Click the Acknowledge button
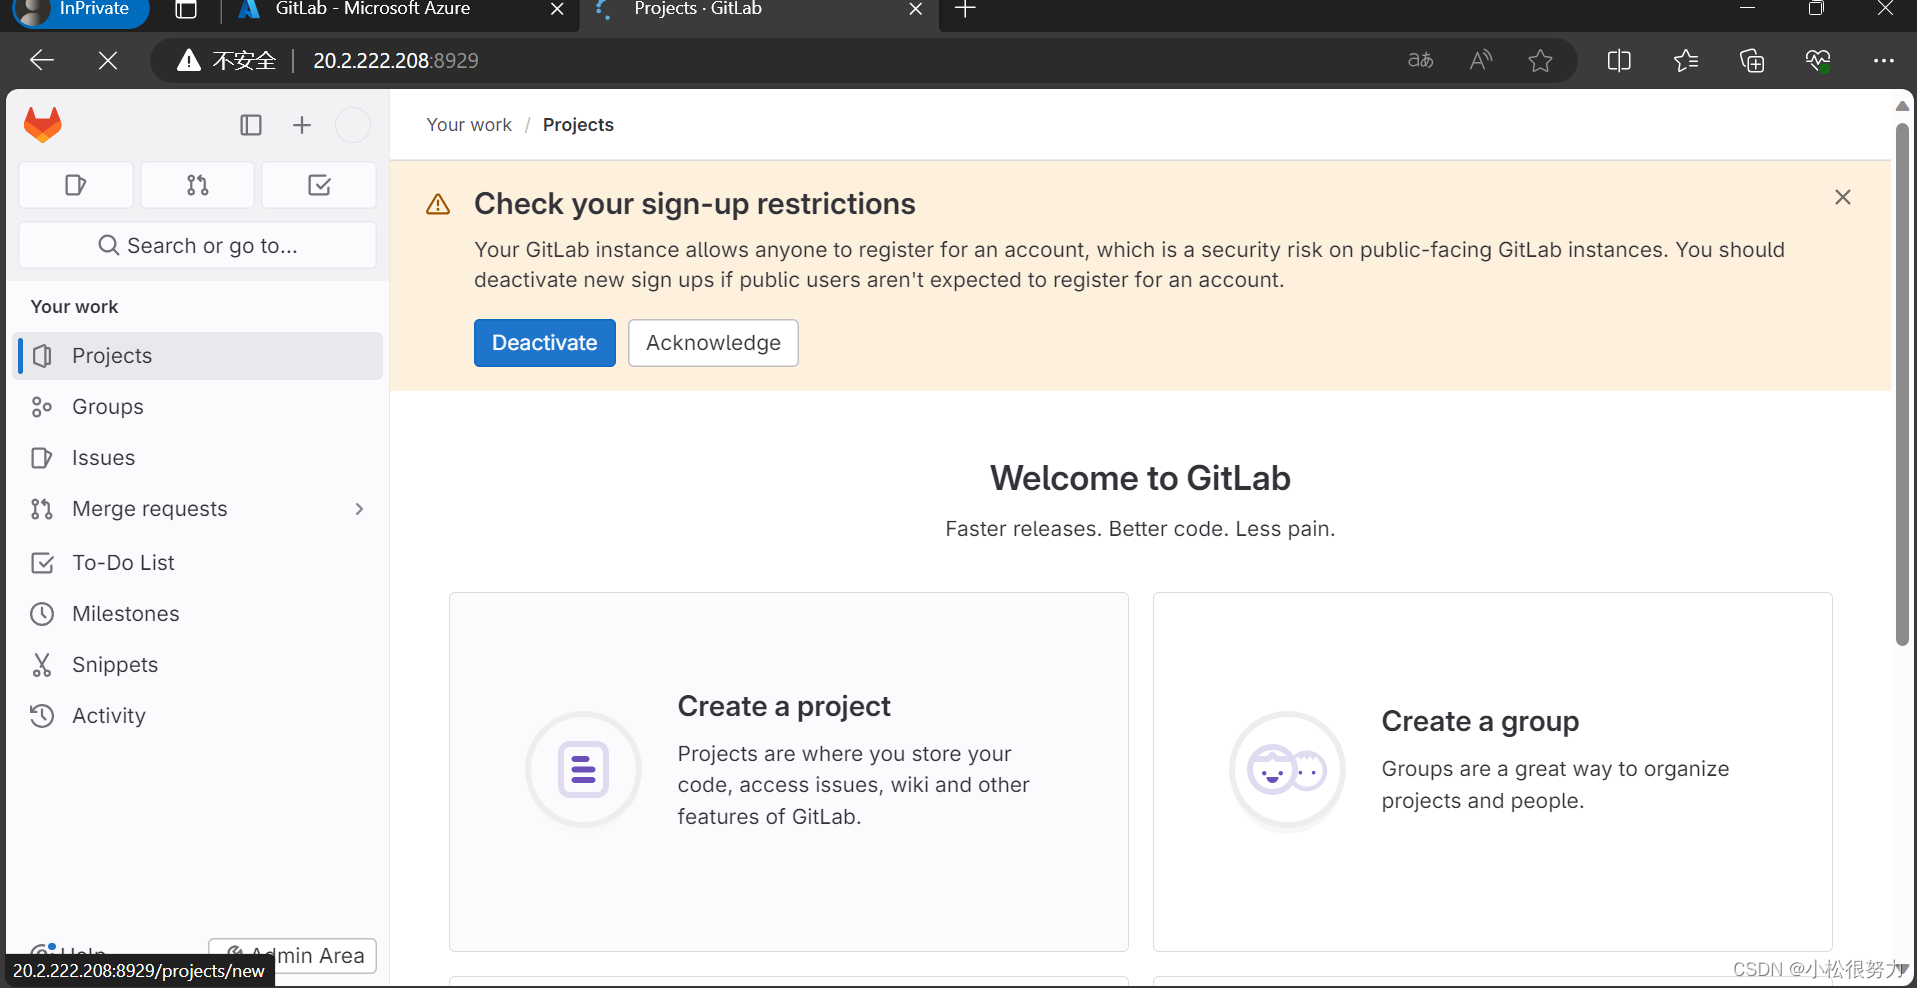 coord(713,343)
